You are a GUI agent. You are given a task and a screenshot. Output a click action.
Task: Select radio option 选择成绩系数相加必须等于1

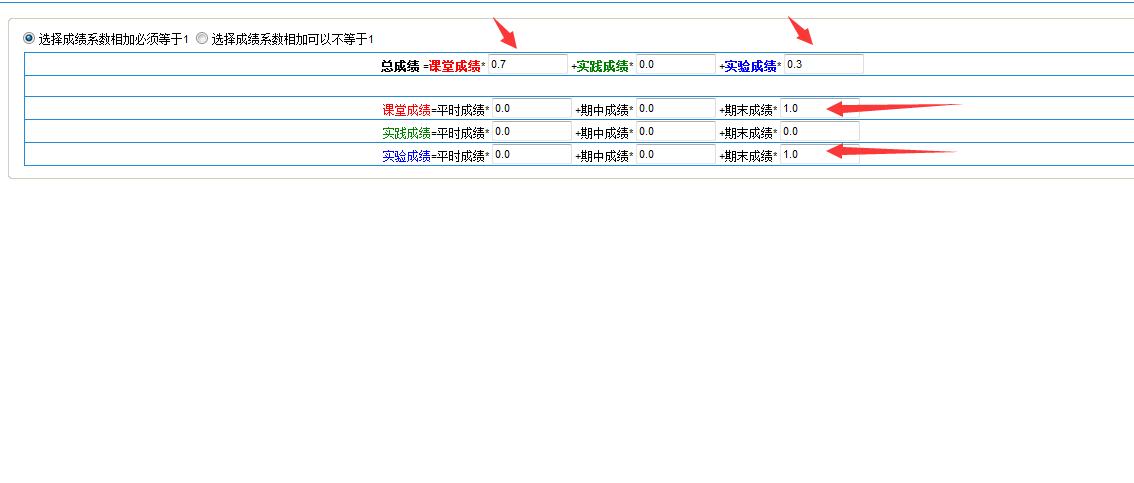click(x=29, y=38)
